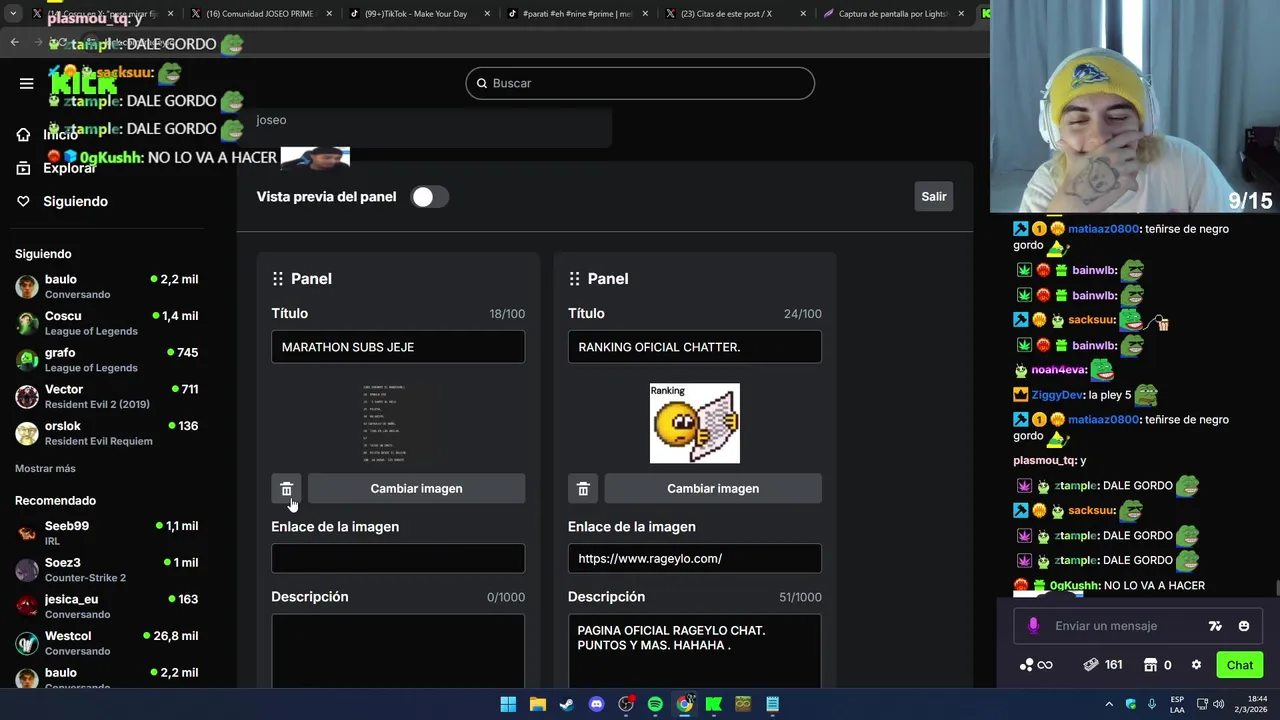Image resolution: width=1280 pixels, height=720 pixels.
Task: Open Steam from the taskbar
Action: coord(567,704)
